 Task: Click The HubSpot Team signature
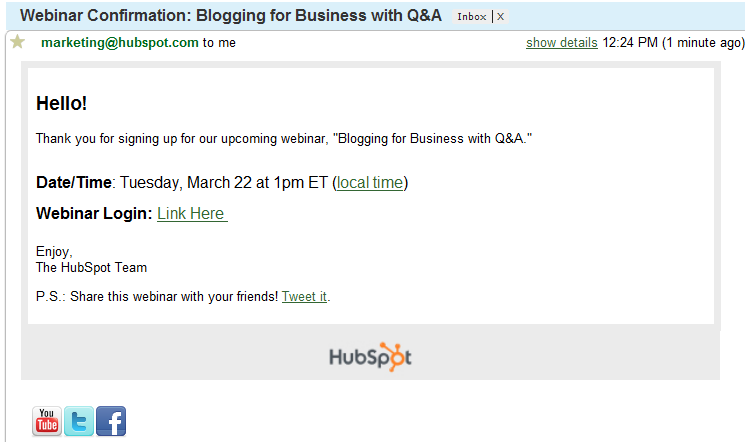[x=91, y=267]
